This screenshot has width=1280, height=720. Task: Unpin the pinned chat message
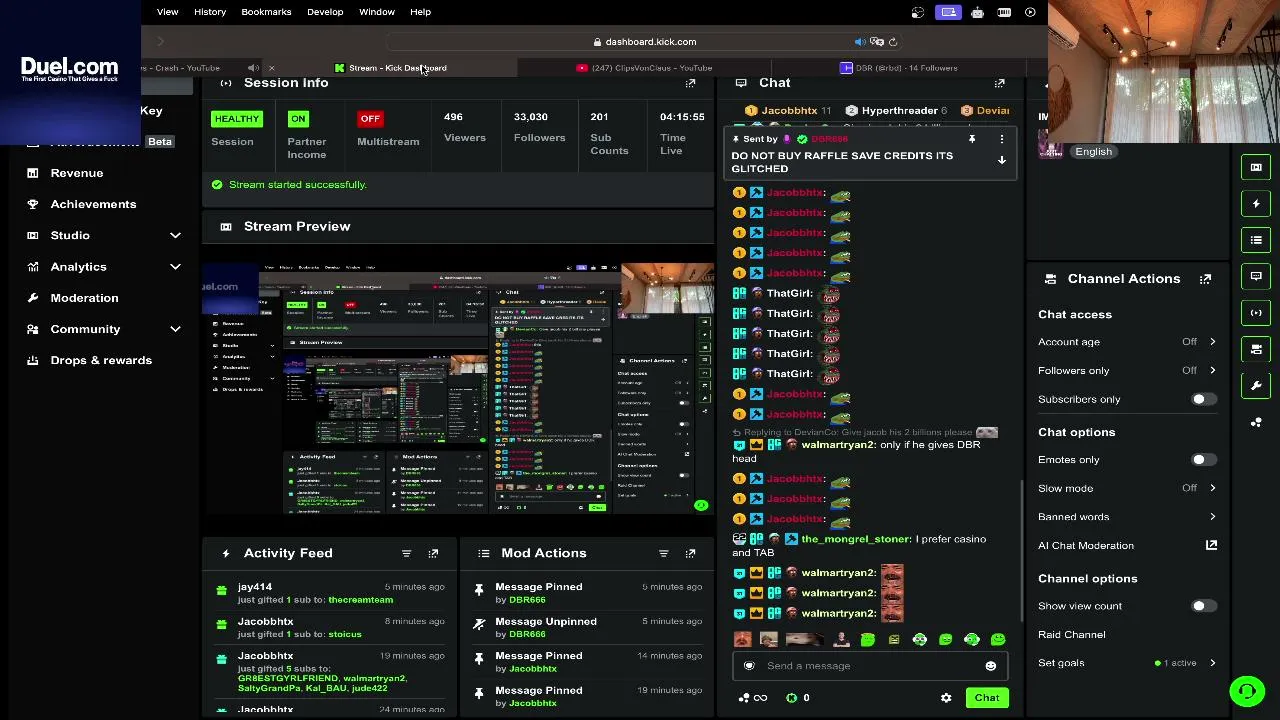coord(971,140)
